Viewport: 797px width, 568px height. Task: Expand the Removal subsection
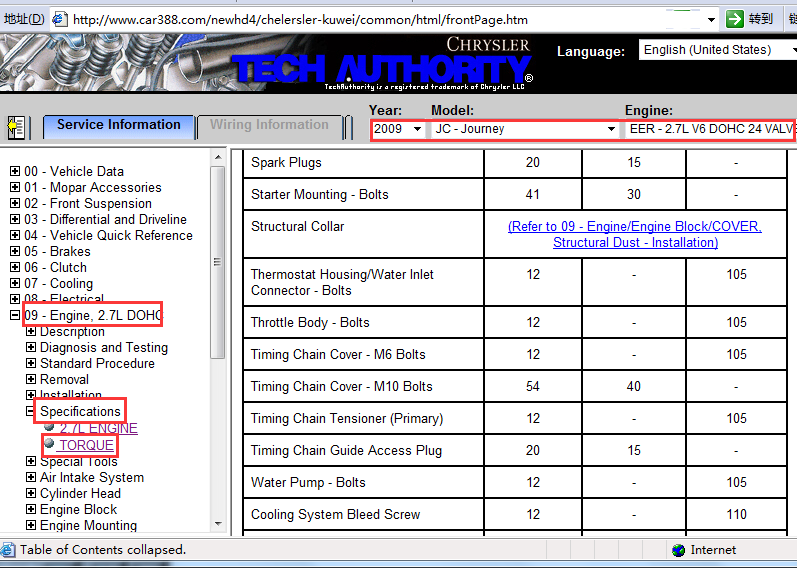(31, 379)
